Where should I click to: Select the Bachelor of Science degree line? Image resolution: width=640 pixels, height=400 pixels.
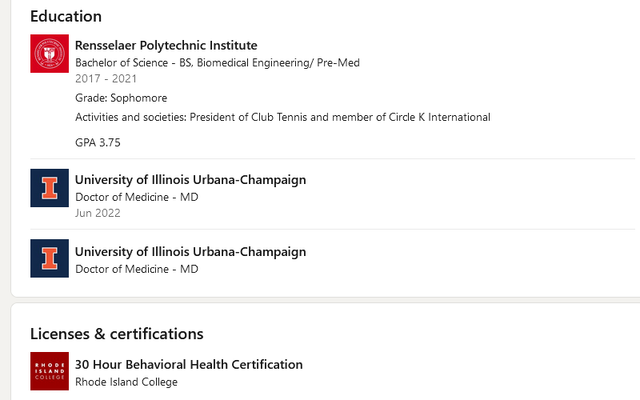pyautogui.click(x=217, y=63)
